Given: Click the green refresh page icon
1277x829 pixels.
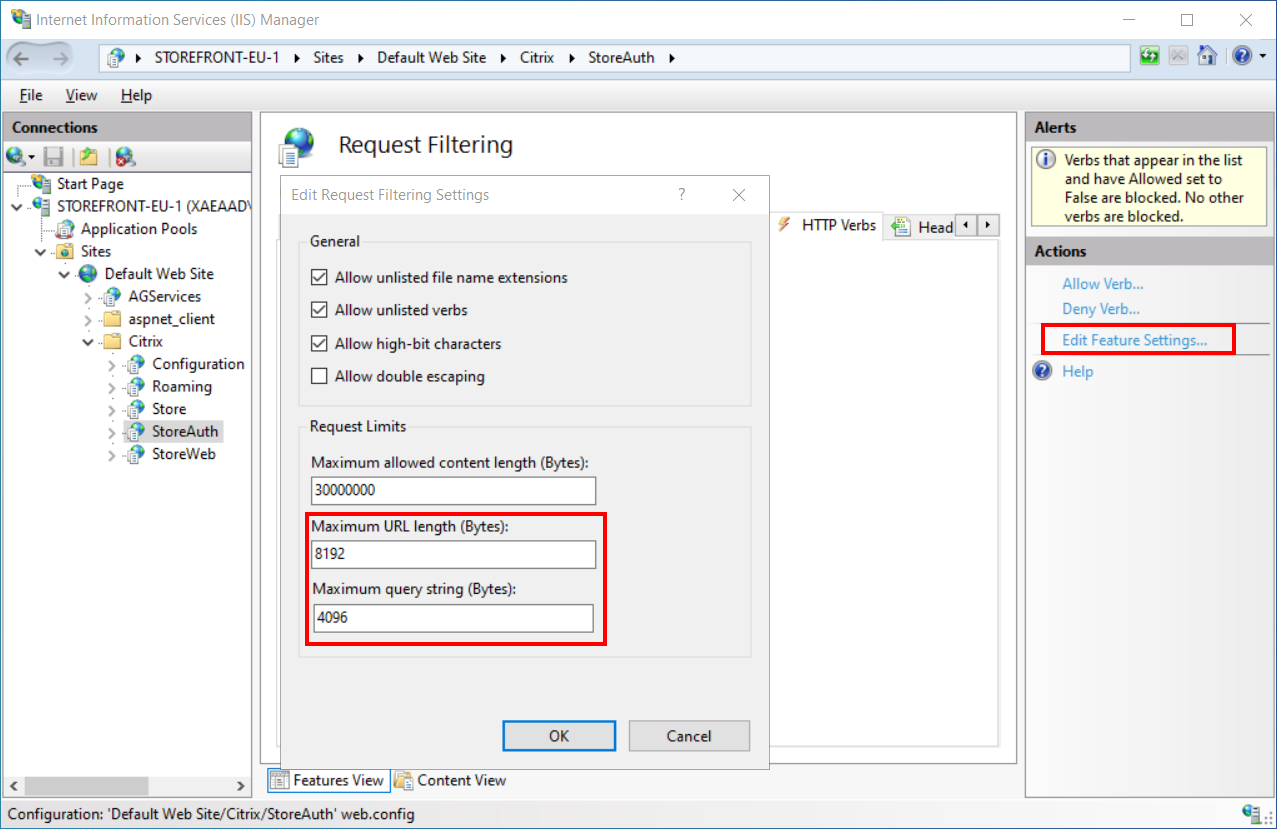Looking at the screenshot, I should (1150, 56).
